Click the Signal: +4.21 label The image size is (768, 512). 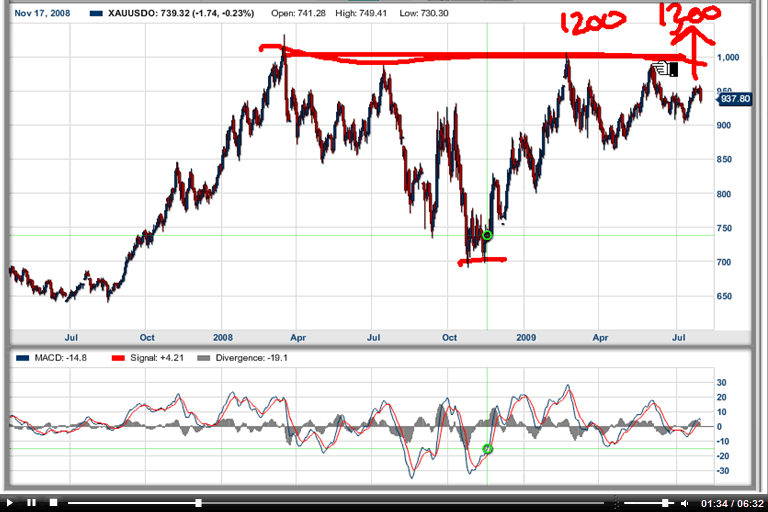(157, 358)
